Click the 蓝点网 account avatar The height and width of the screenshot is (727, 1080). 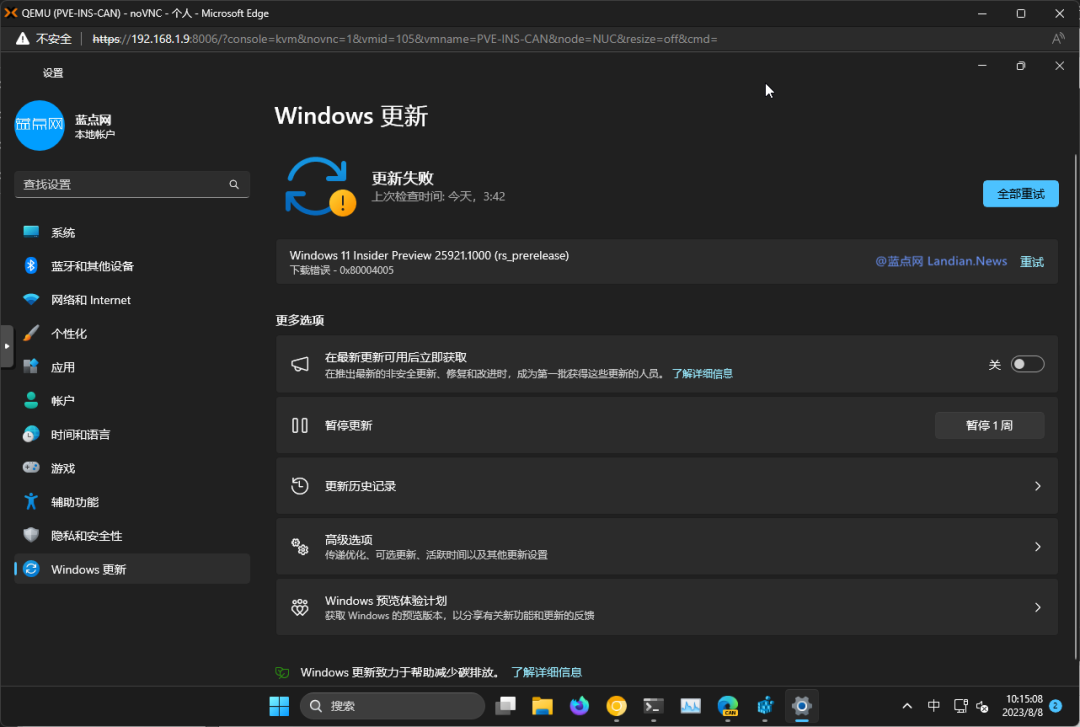[39, 125]
